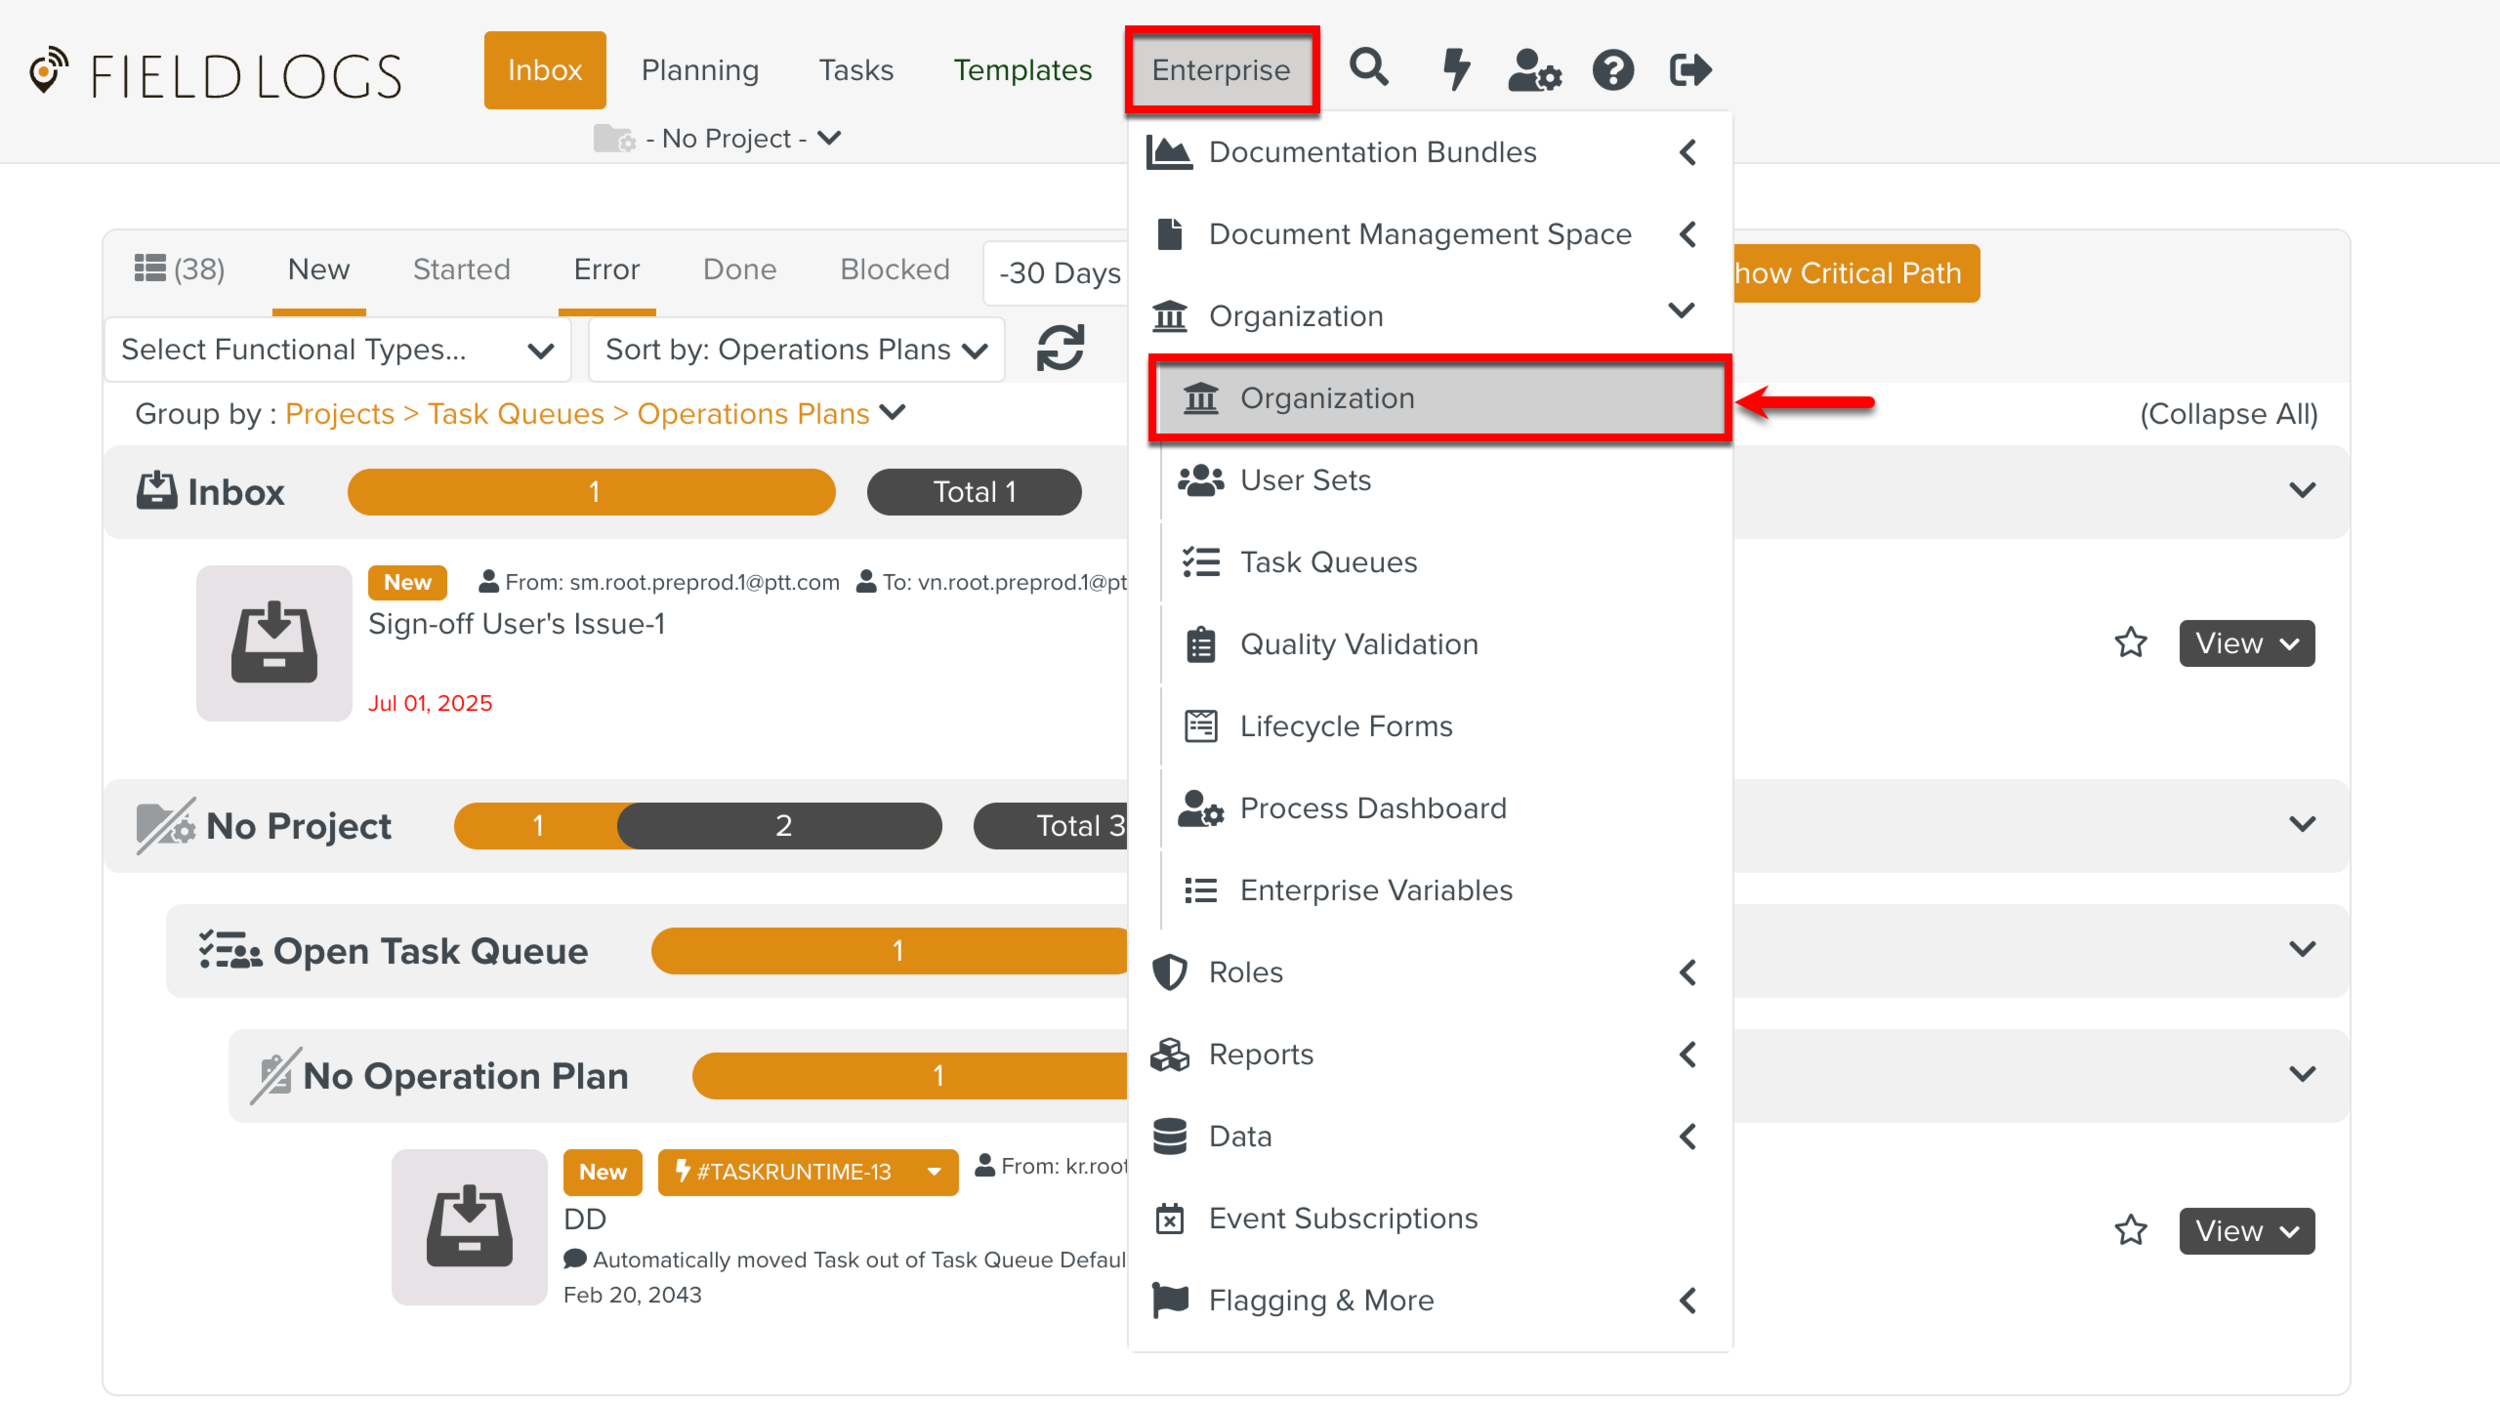
Task: Open Task Queues menu entry
Action: point(1328,562)
